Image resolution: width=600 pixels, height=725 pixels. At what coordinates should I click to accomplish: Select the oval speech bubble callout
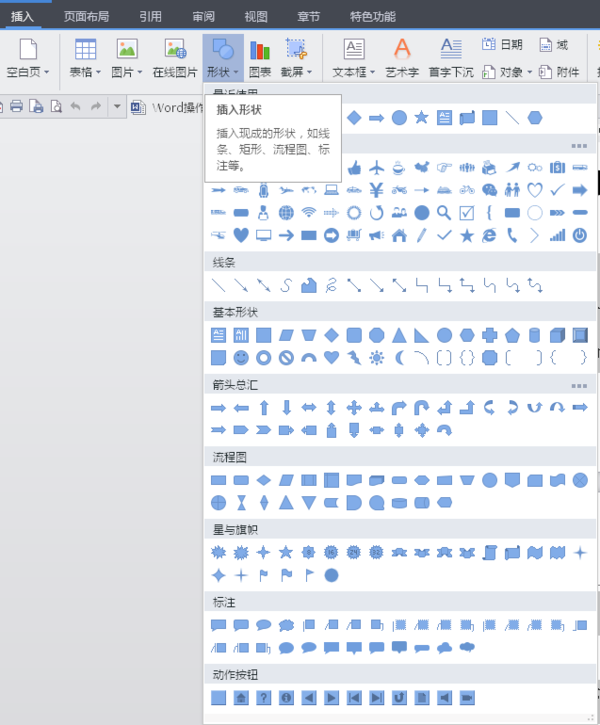(x=263, y=625)
